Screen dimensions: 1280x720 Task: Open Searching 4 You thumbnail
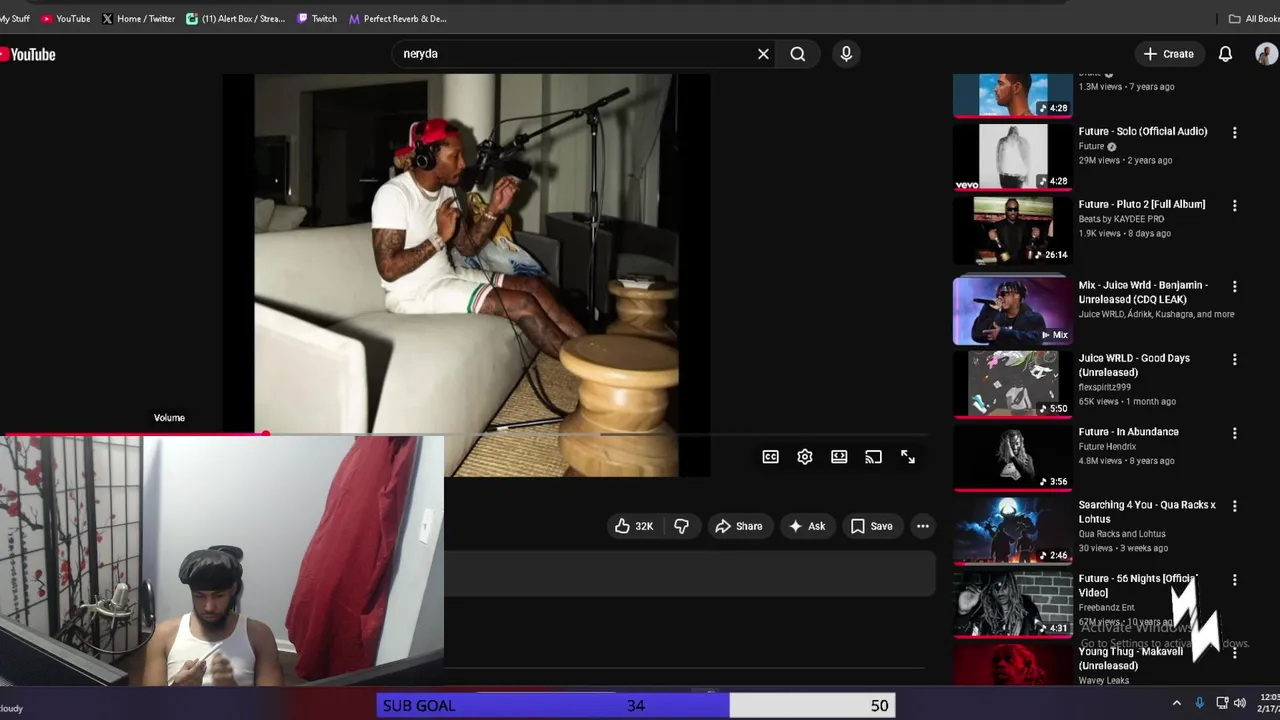tap(1012, 531)
